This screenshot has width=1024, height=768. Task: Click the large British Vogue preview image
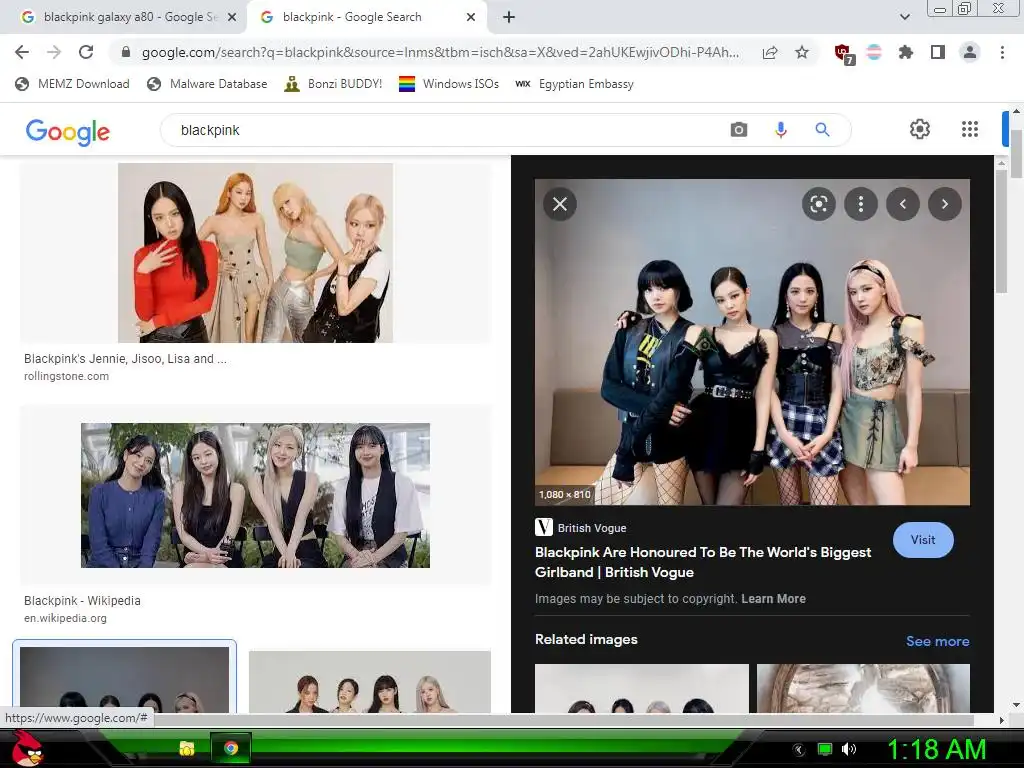[x=752, y=342]
